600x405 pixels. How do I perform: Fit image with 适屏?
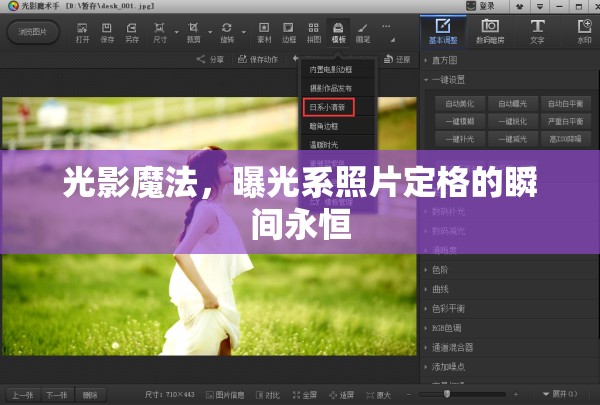click(x=341, y=395)
